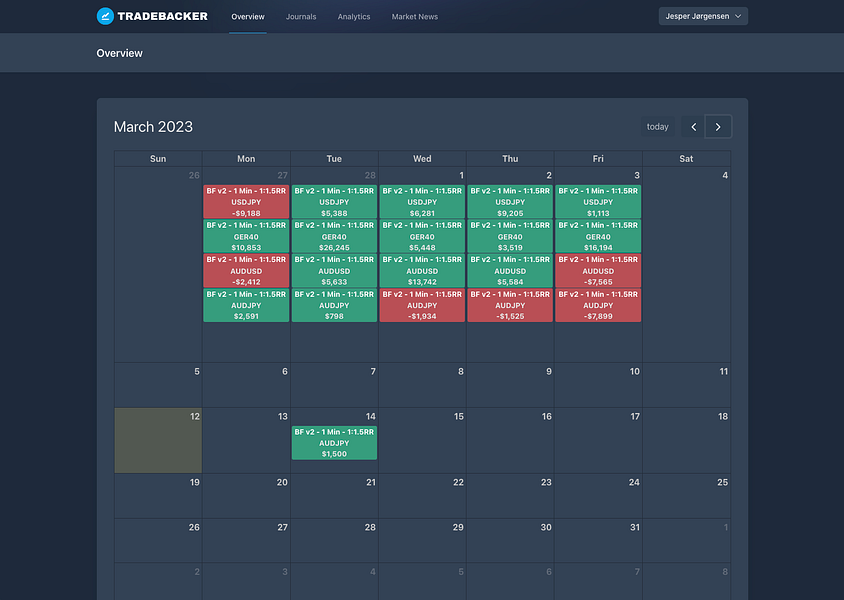
Task: Open the USDJPY $9,205 trade entry
Action: click(x=510, y=202)
